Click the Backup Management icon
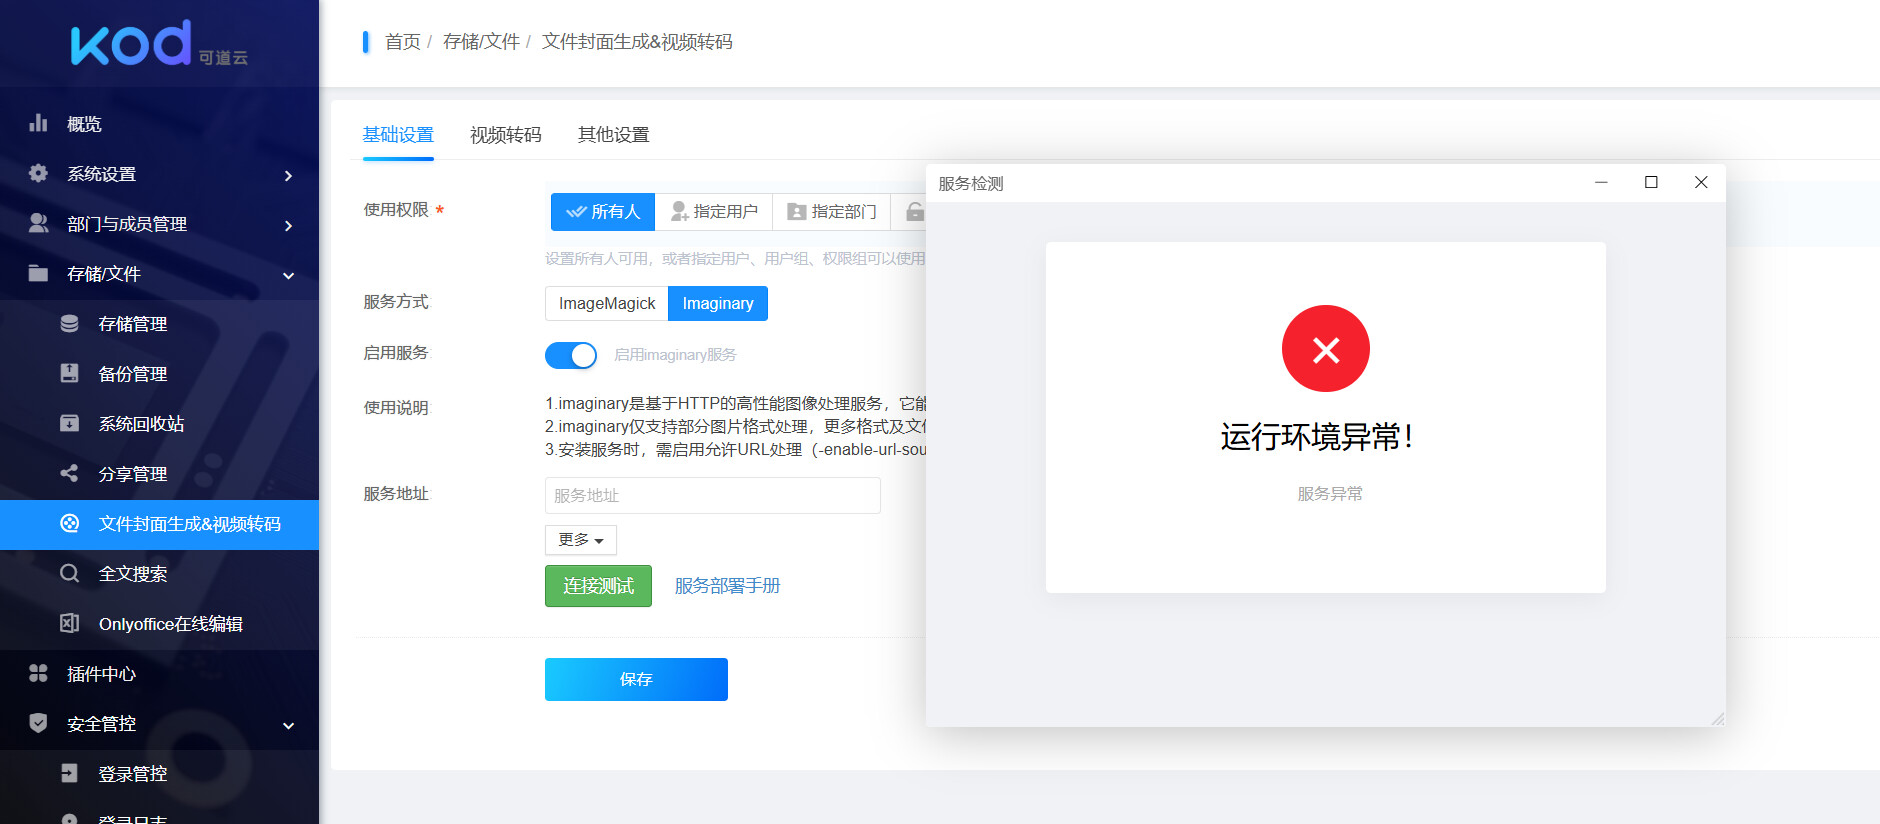This screenshot has width=1880, height=824. tap(69, 373)
